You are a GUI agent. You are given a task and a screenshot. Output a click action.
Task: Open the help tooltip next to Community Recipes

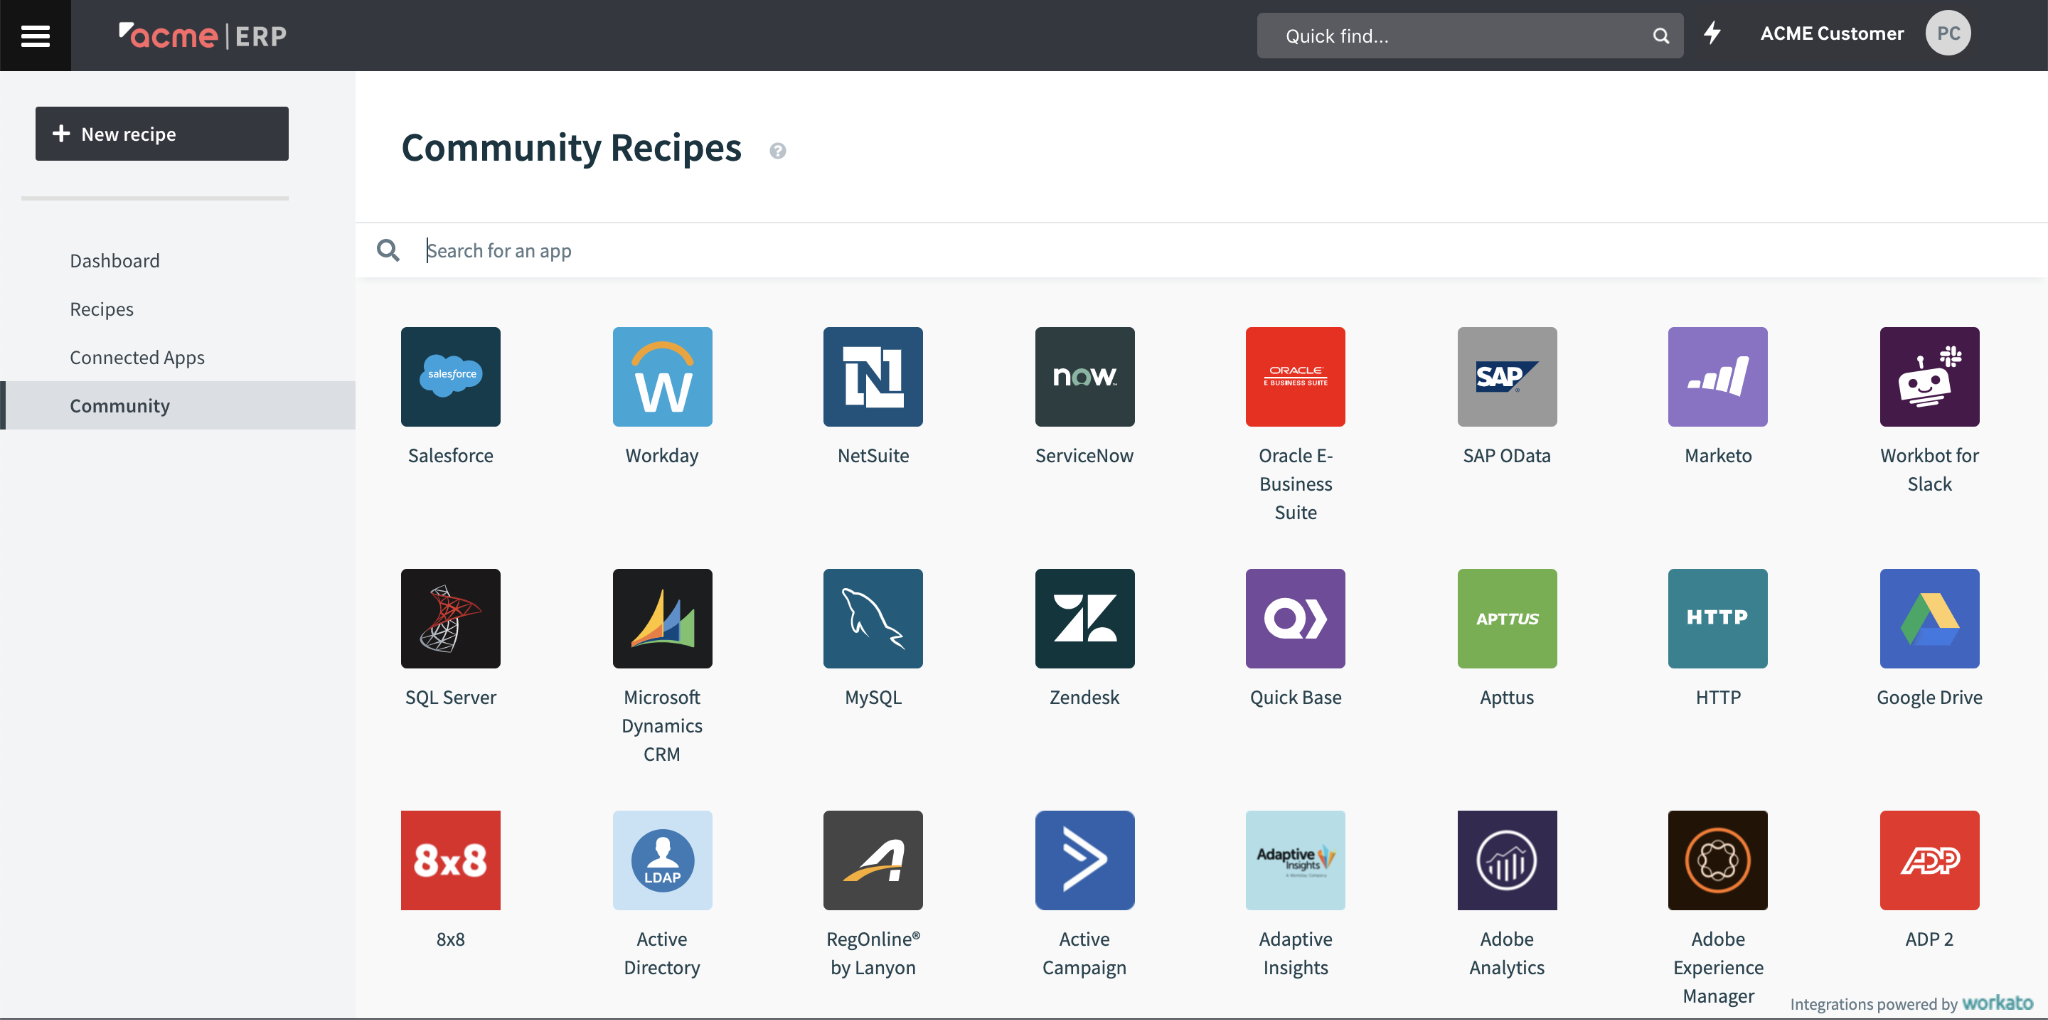(x=778, y=151)
